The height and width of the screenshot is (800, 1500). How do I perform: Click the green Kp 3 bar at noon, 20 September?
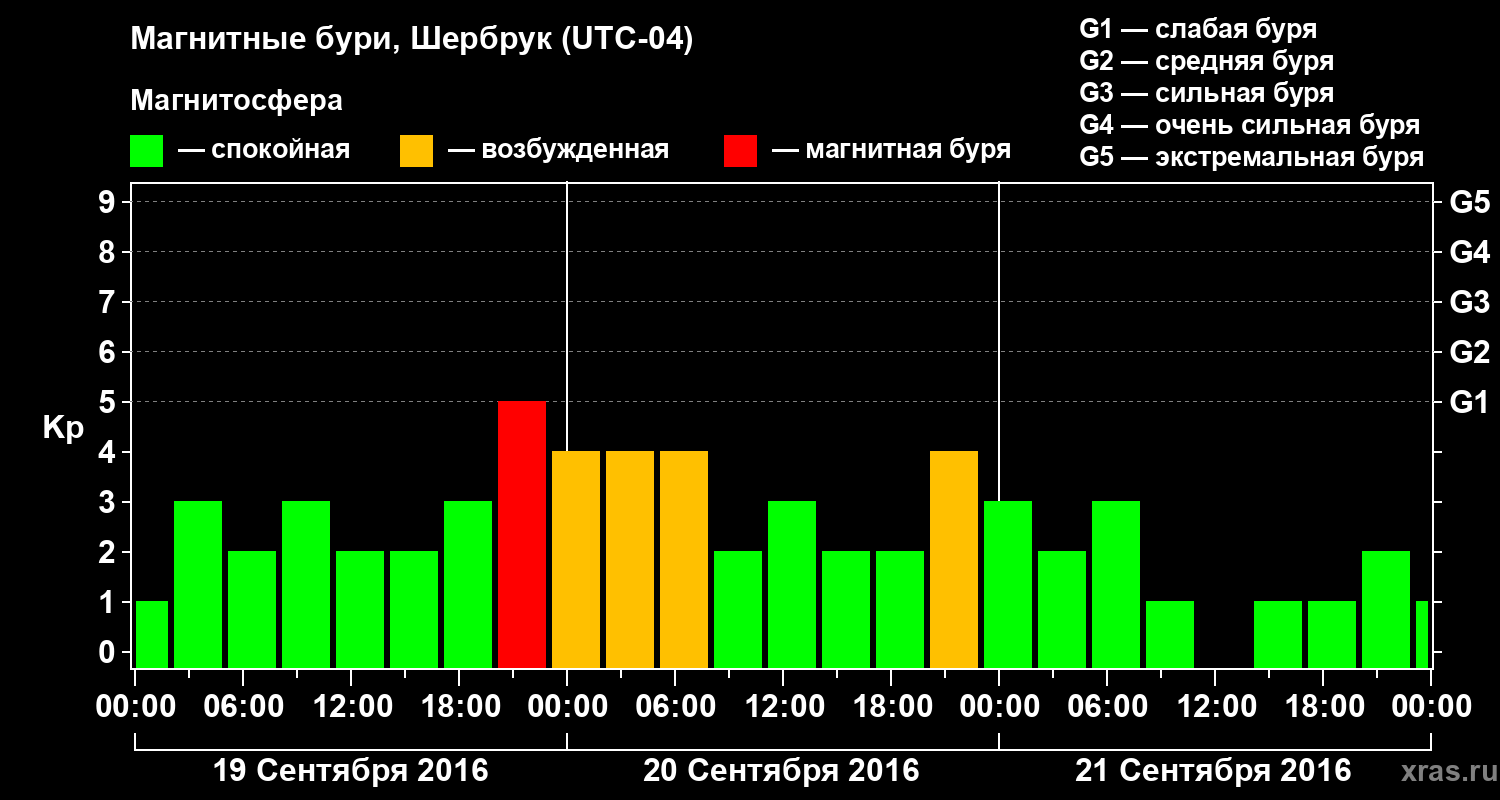point(792,585)
